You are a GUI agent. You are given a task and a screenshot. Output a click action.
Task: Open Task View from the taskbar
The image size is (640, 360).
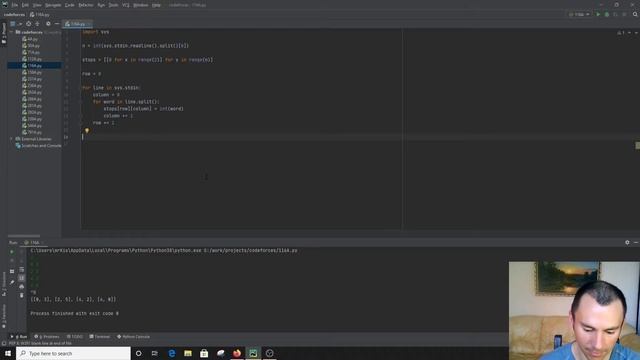pyautogui.click(x=155, y=353)
